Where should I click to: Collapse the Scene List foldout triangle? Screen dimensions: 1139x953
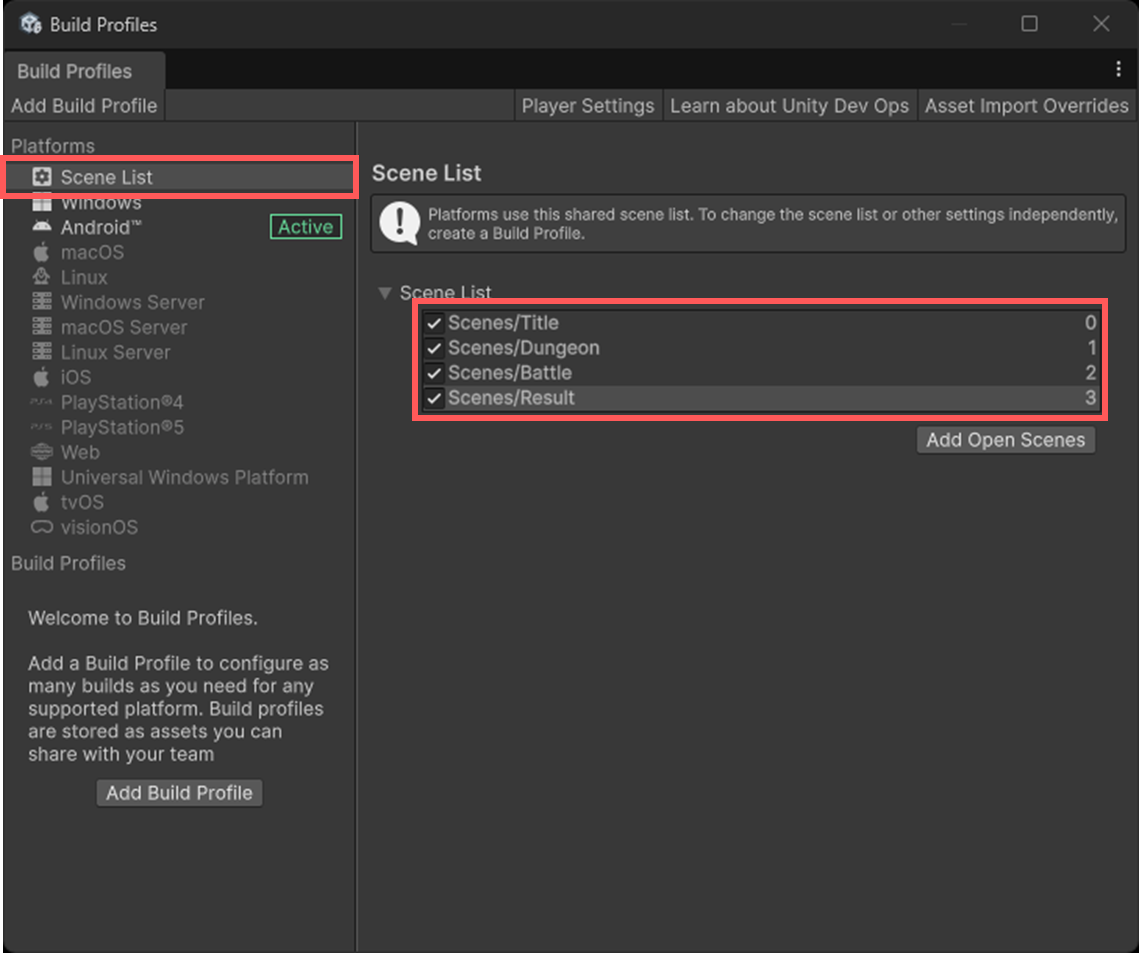click(384, 293)
